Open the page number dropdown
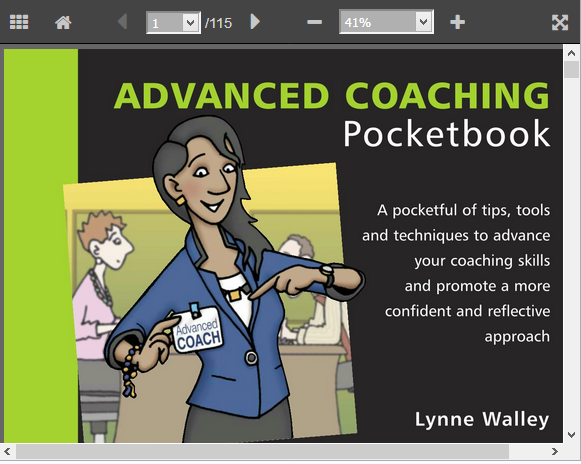This screenshot has width=581, height=464. click(190, 23)
